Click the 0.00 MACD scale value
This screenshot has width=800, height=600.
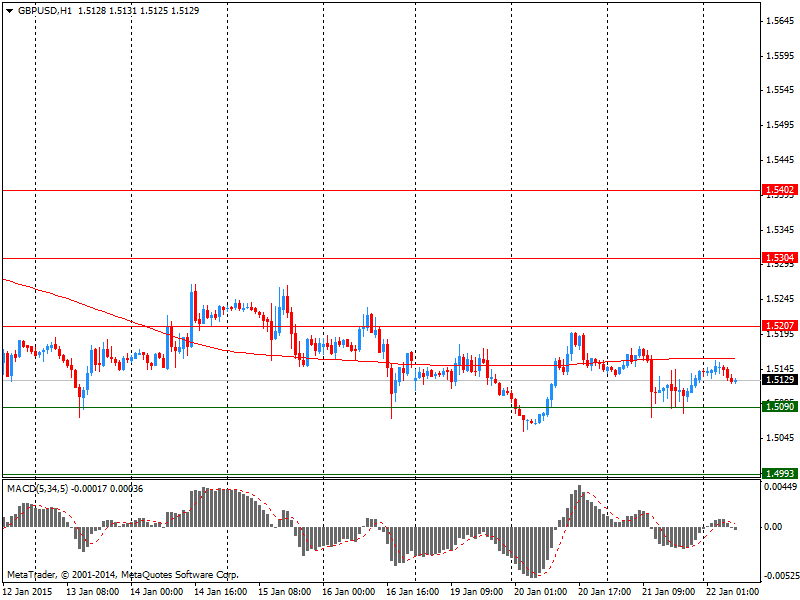click(773, 527)
